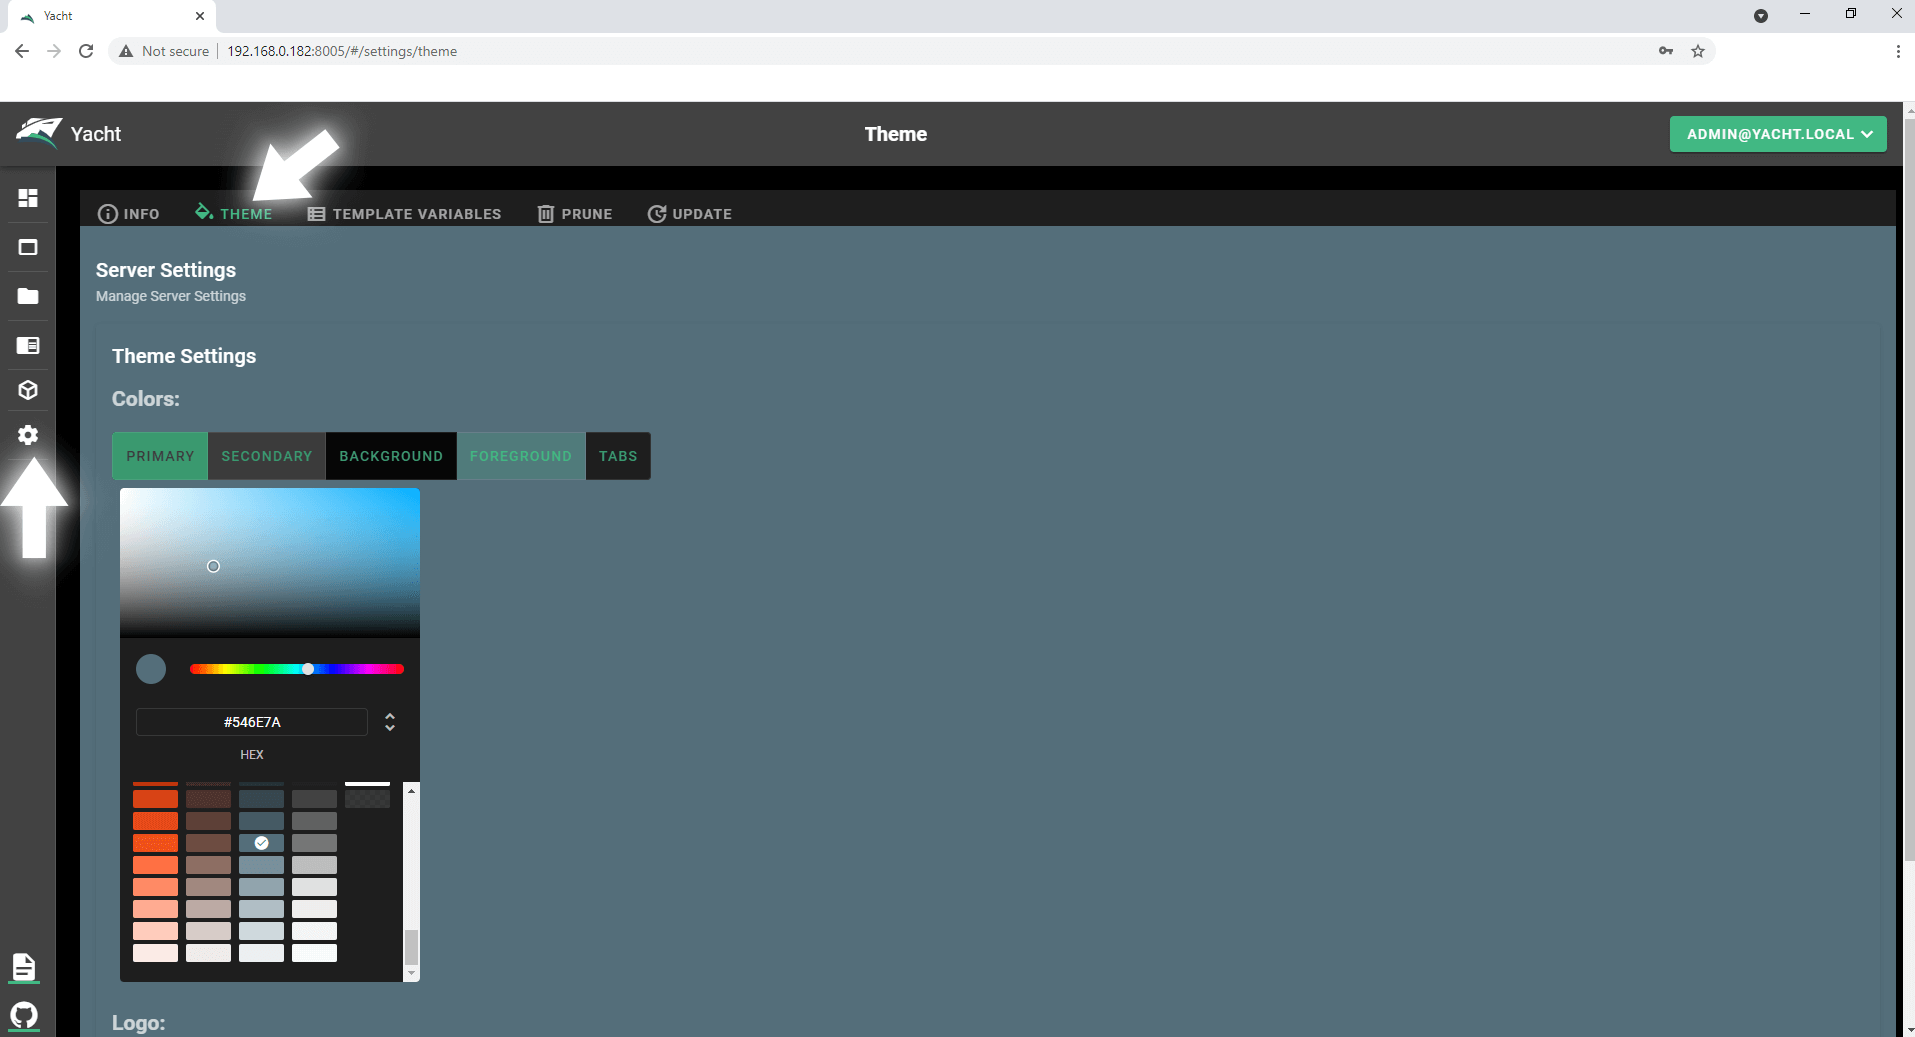Click the swatch list scrollbar thumb
1915x1037 pixels.
pyautogui.click(x=411, y=946)
